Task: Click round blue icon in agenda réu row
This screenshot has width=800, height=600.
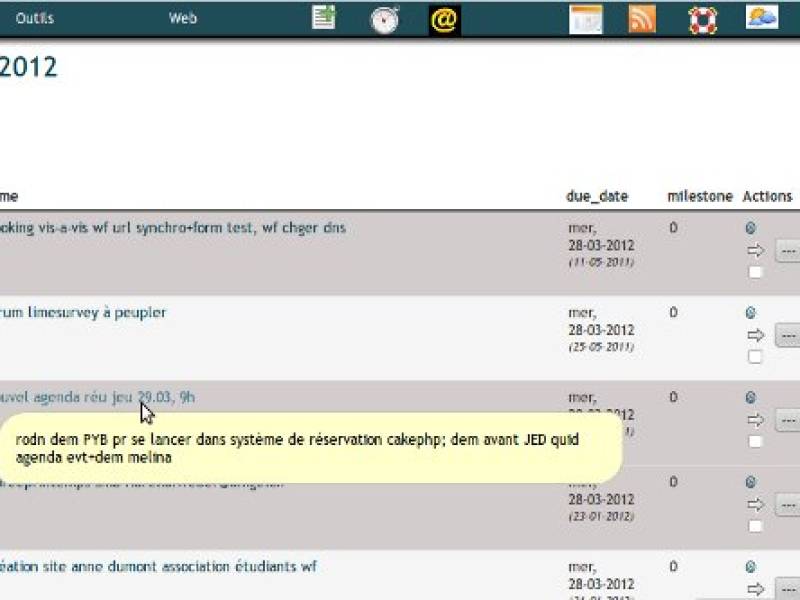Action: [750, 397]
